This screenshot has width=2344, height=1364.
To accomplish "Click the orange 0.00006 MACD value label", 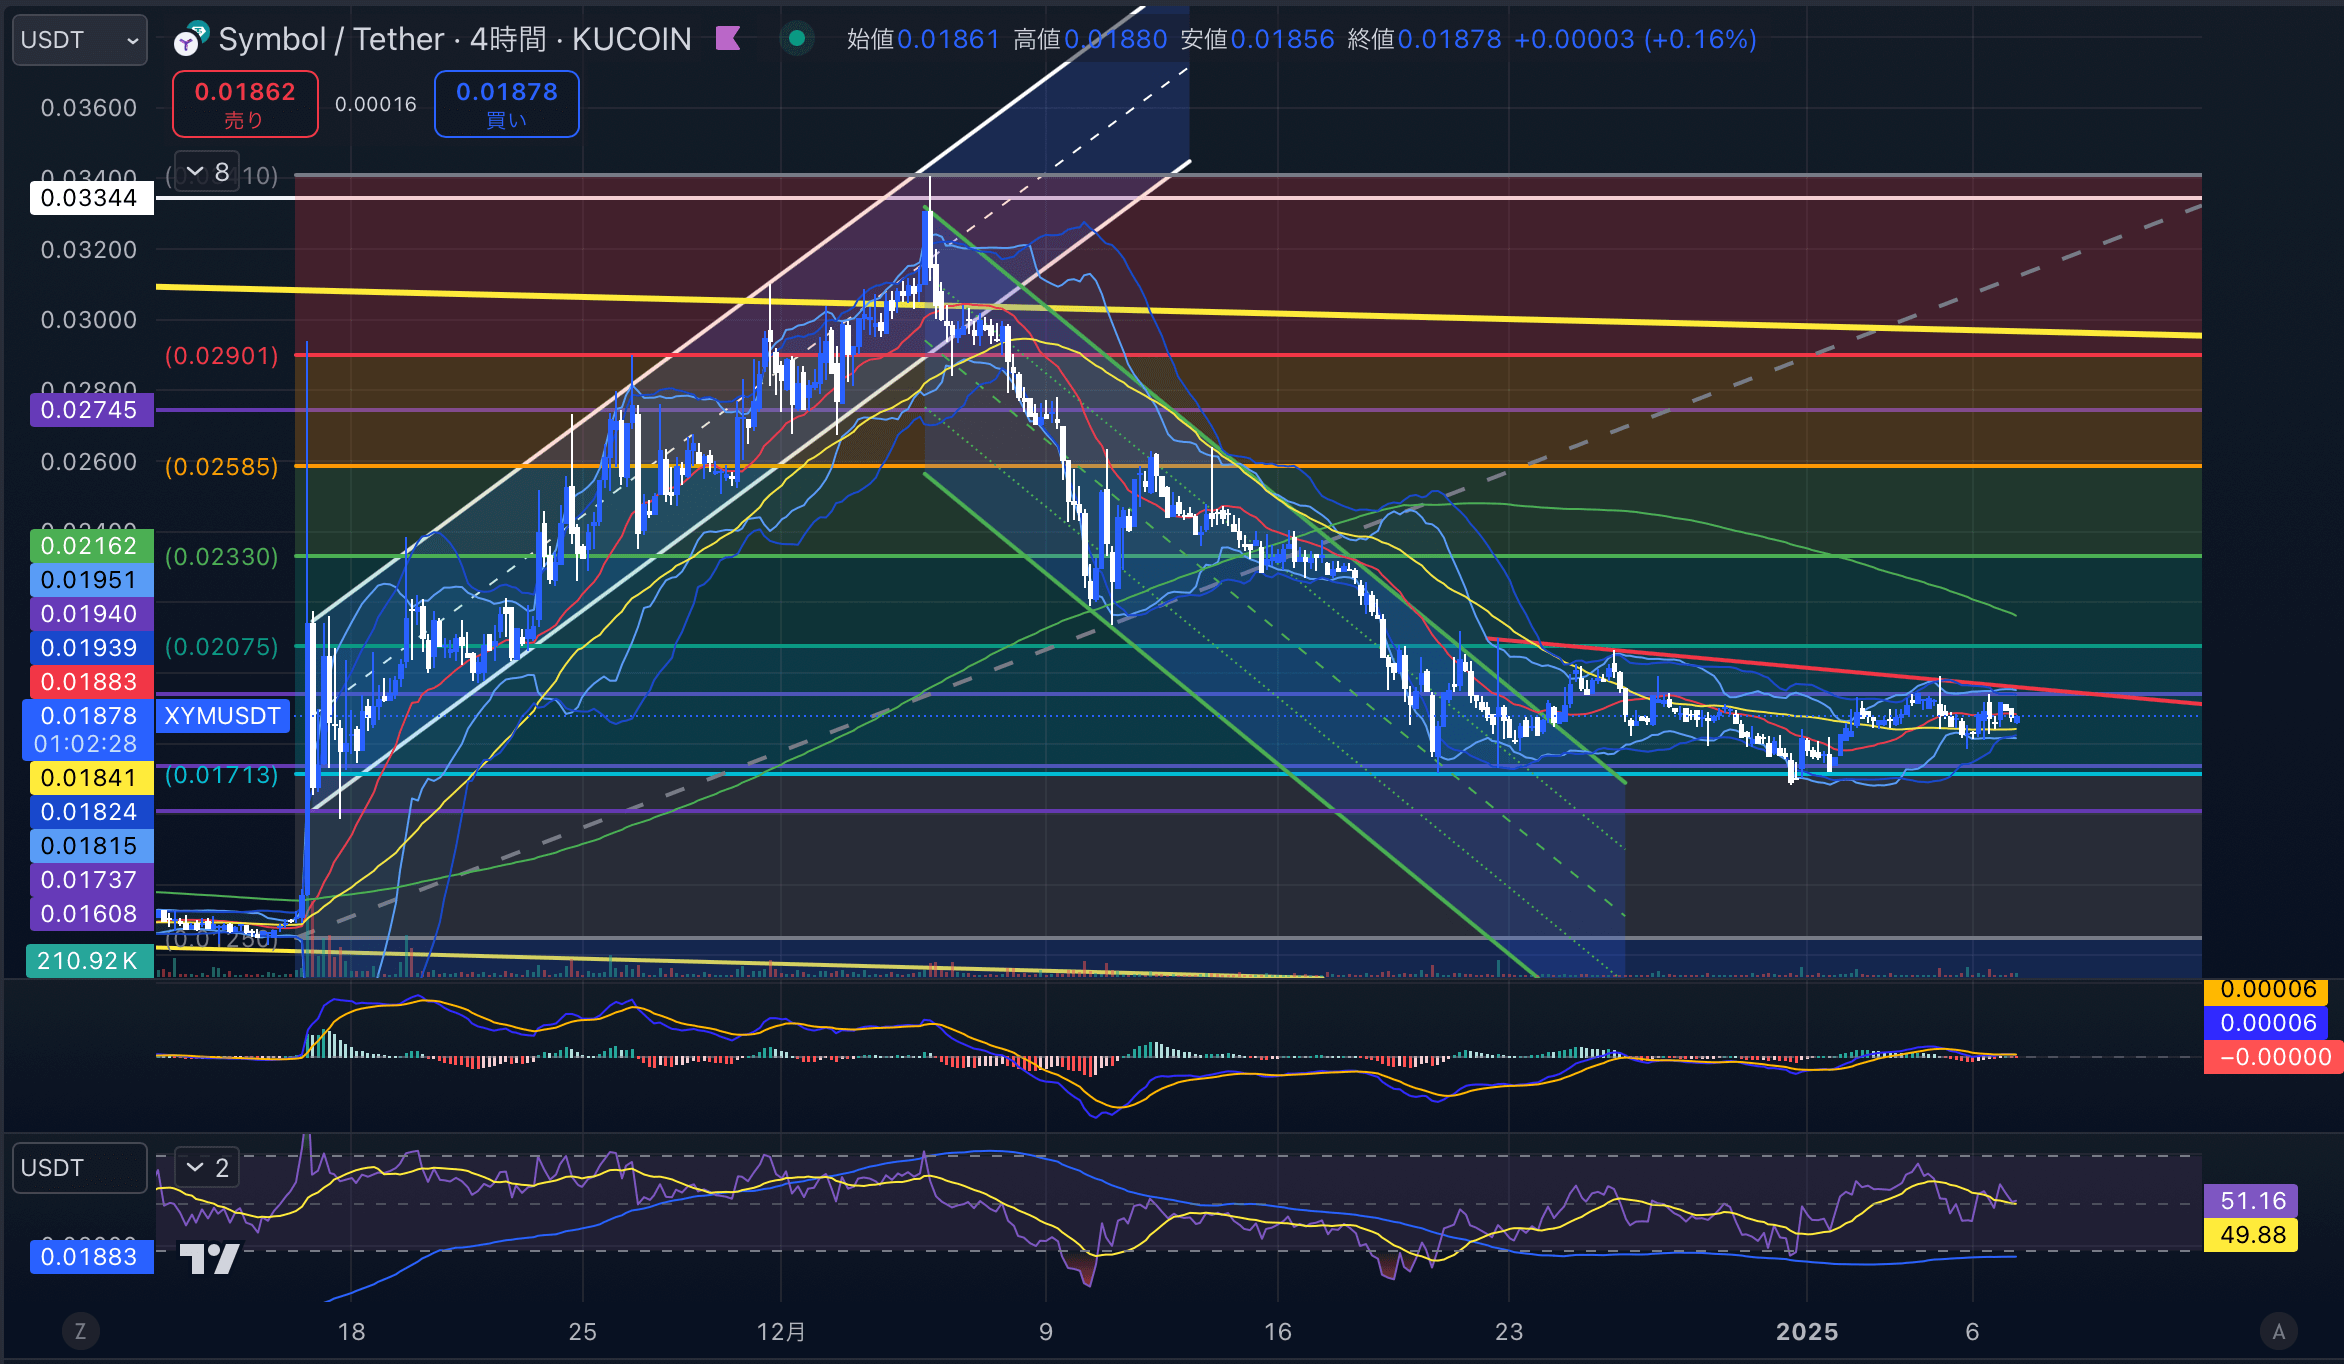I will (2268, 990).
